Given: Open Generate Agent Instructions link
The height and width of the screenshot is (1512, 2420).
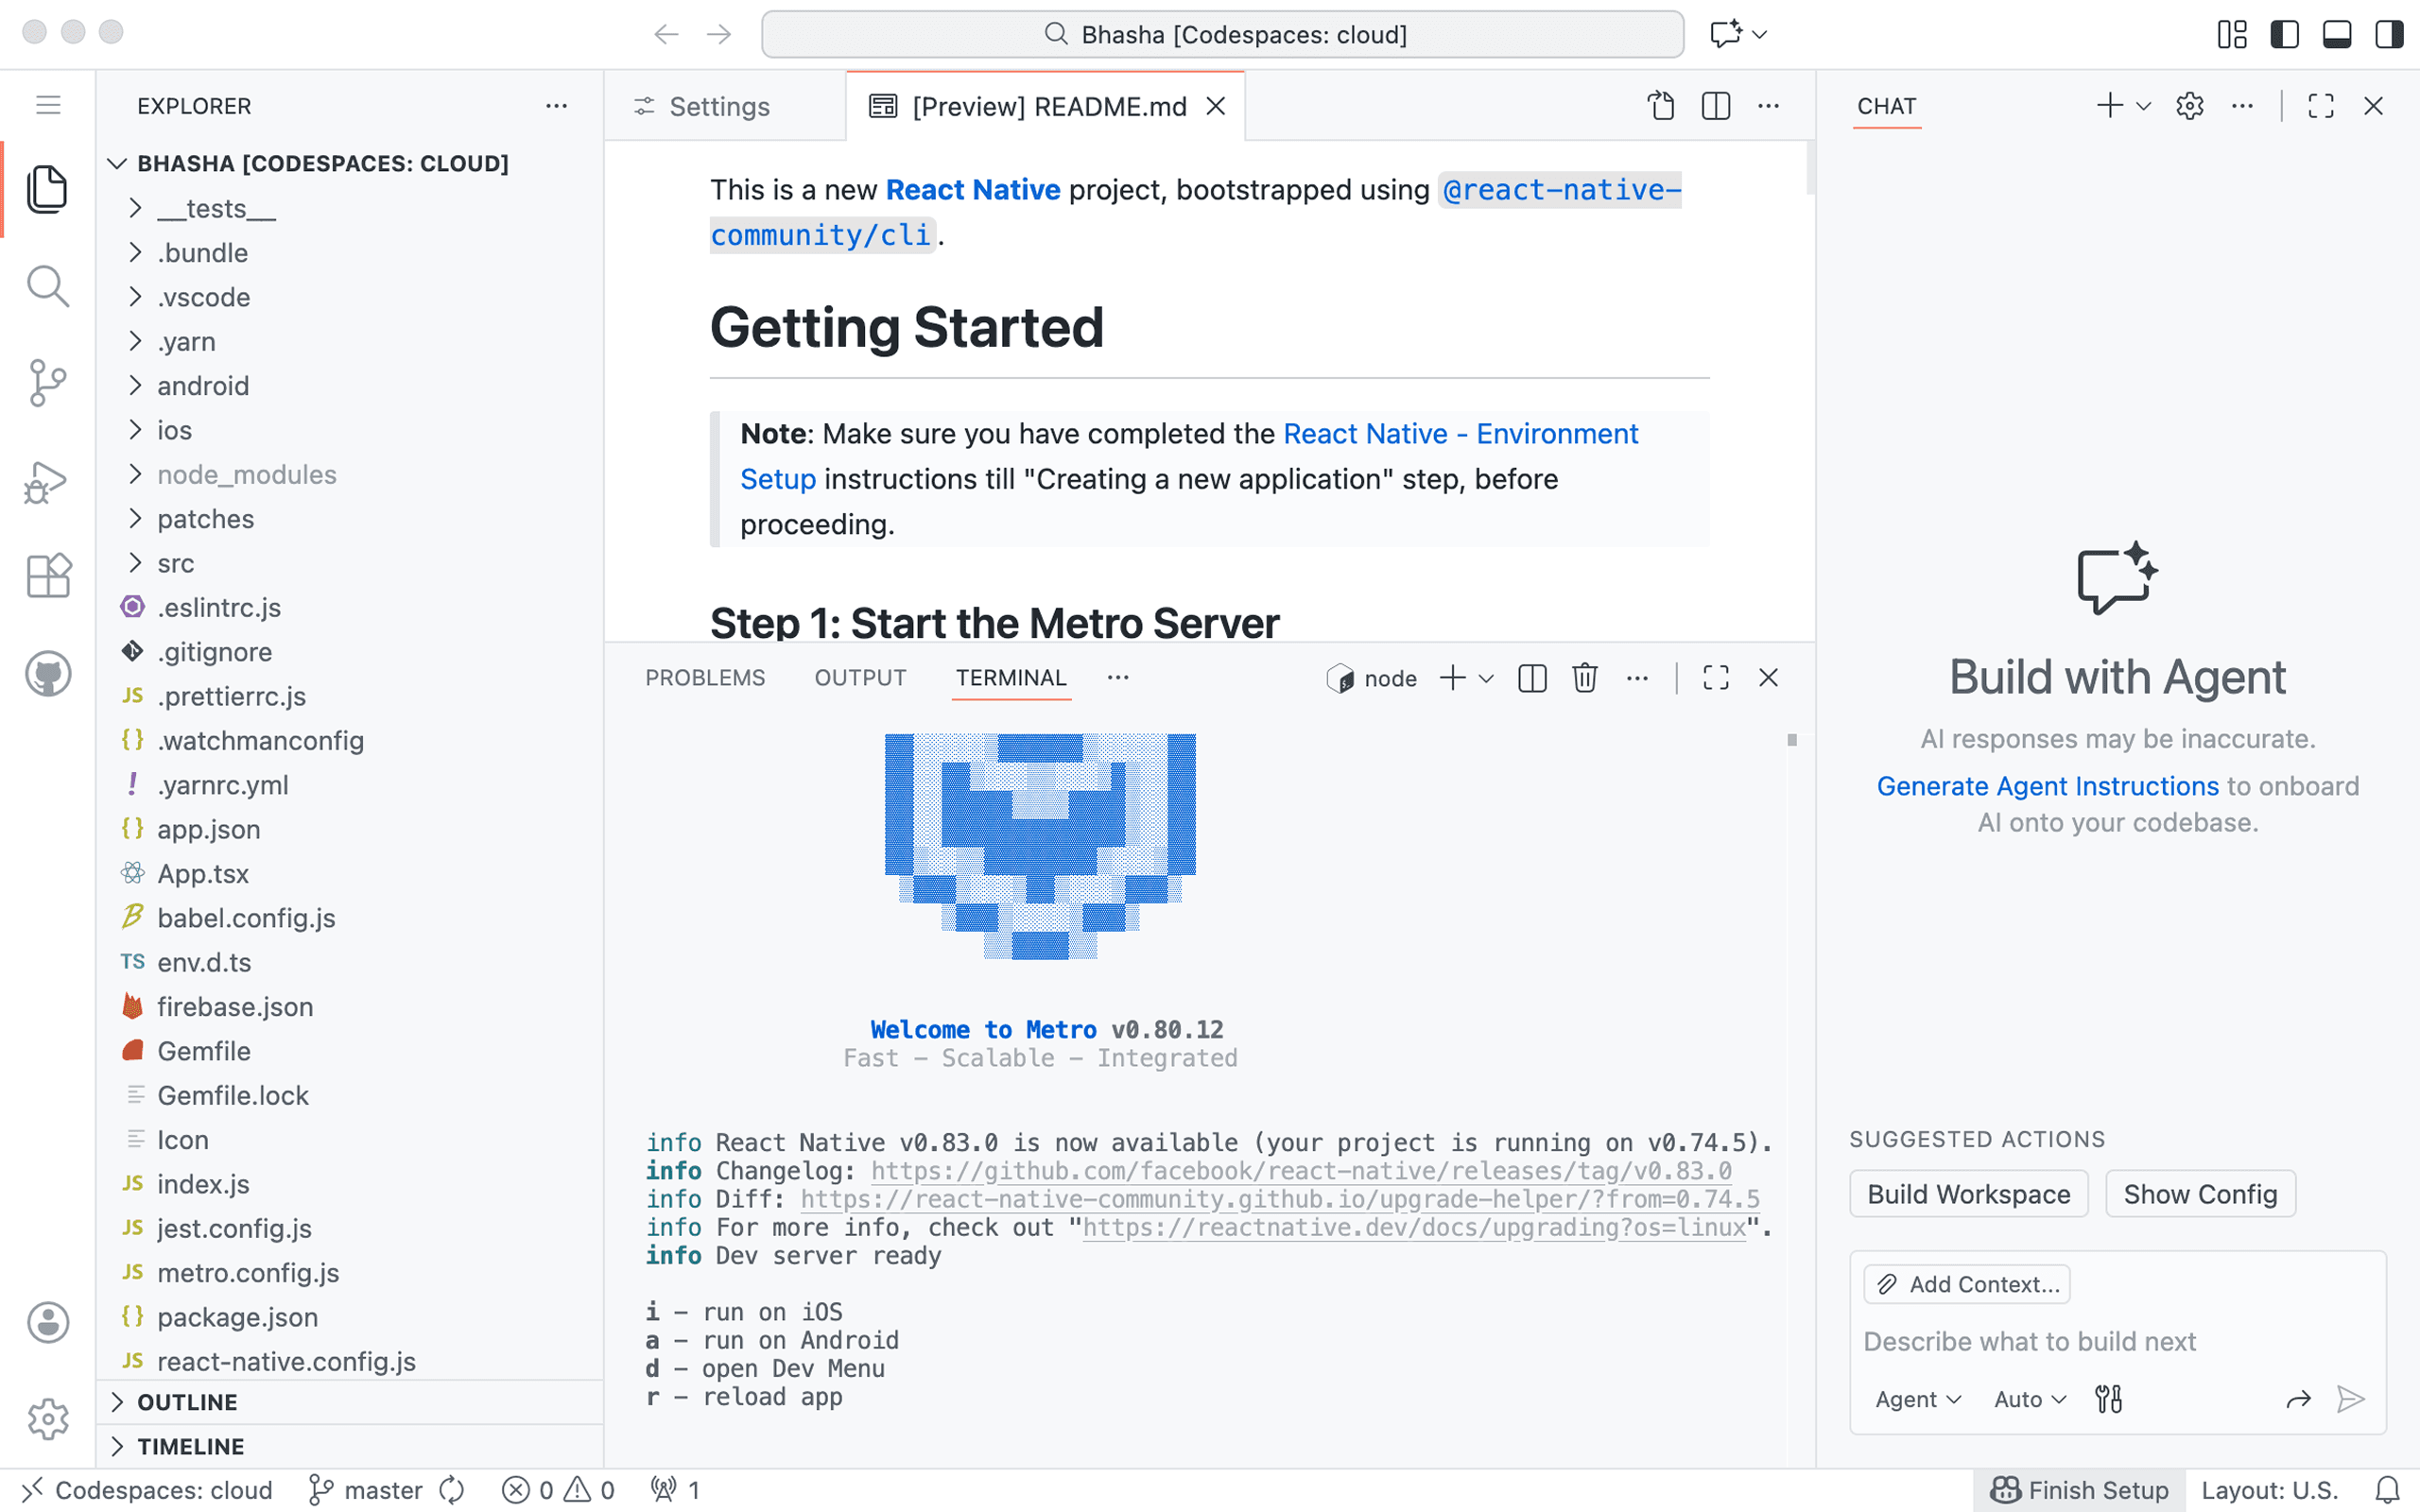Looking at the screenshot, I should [2047, 786].
